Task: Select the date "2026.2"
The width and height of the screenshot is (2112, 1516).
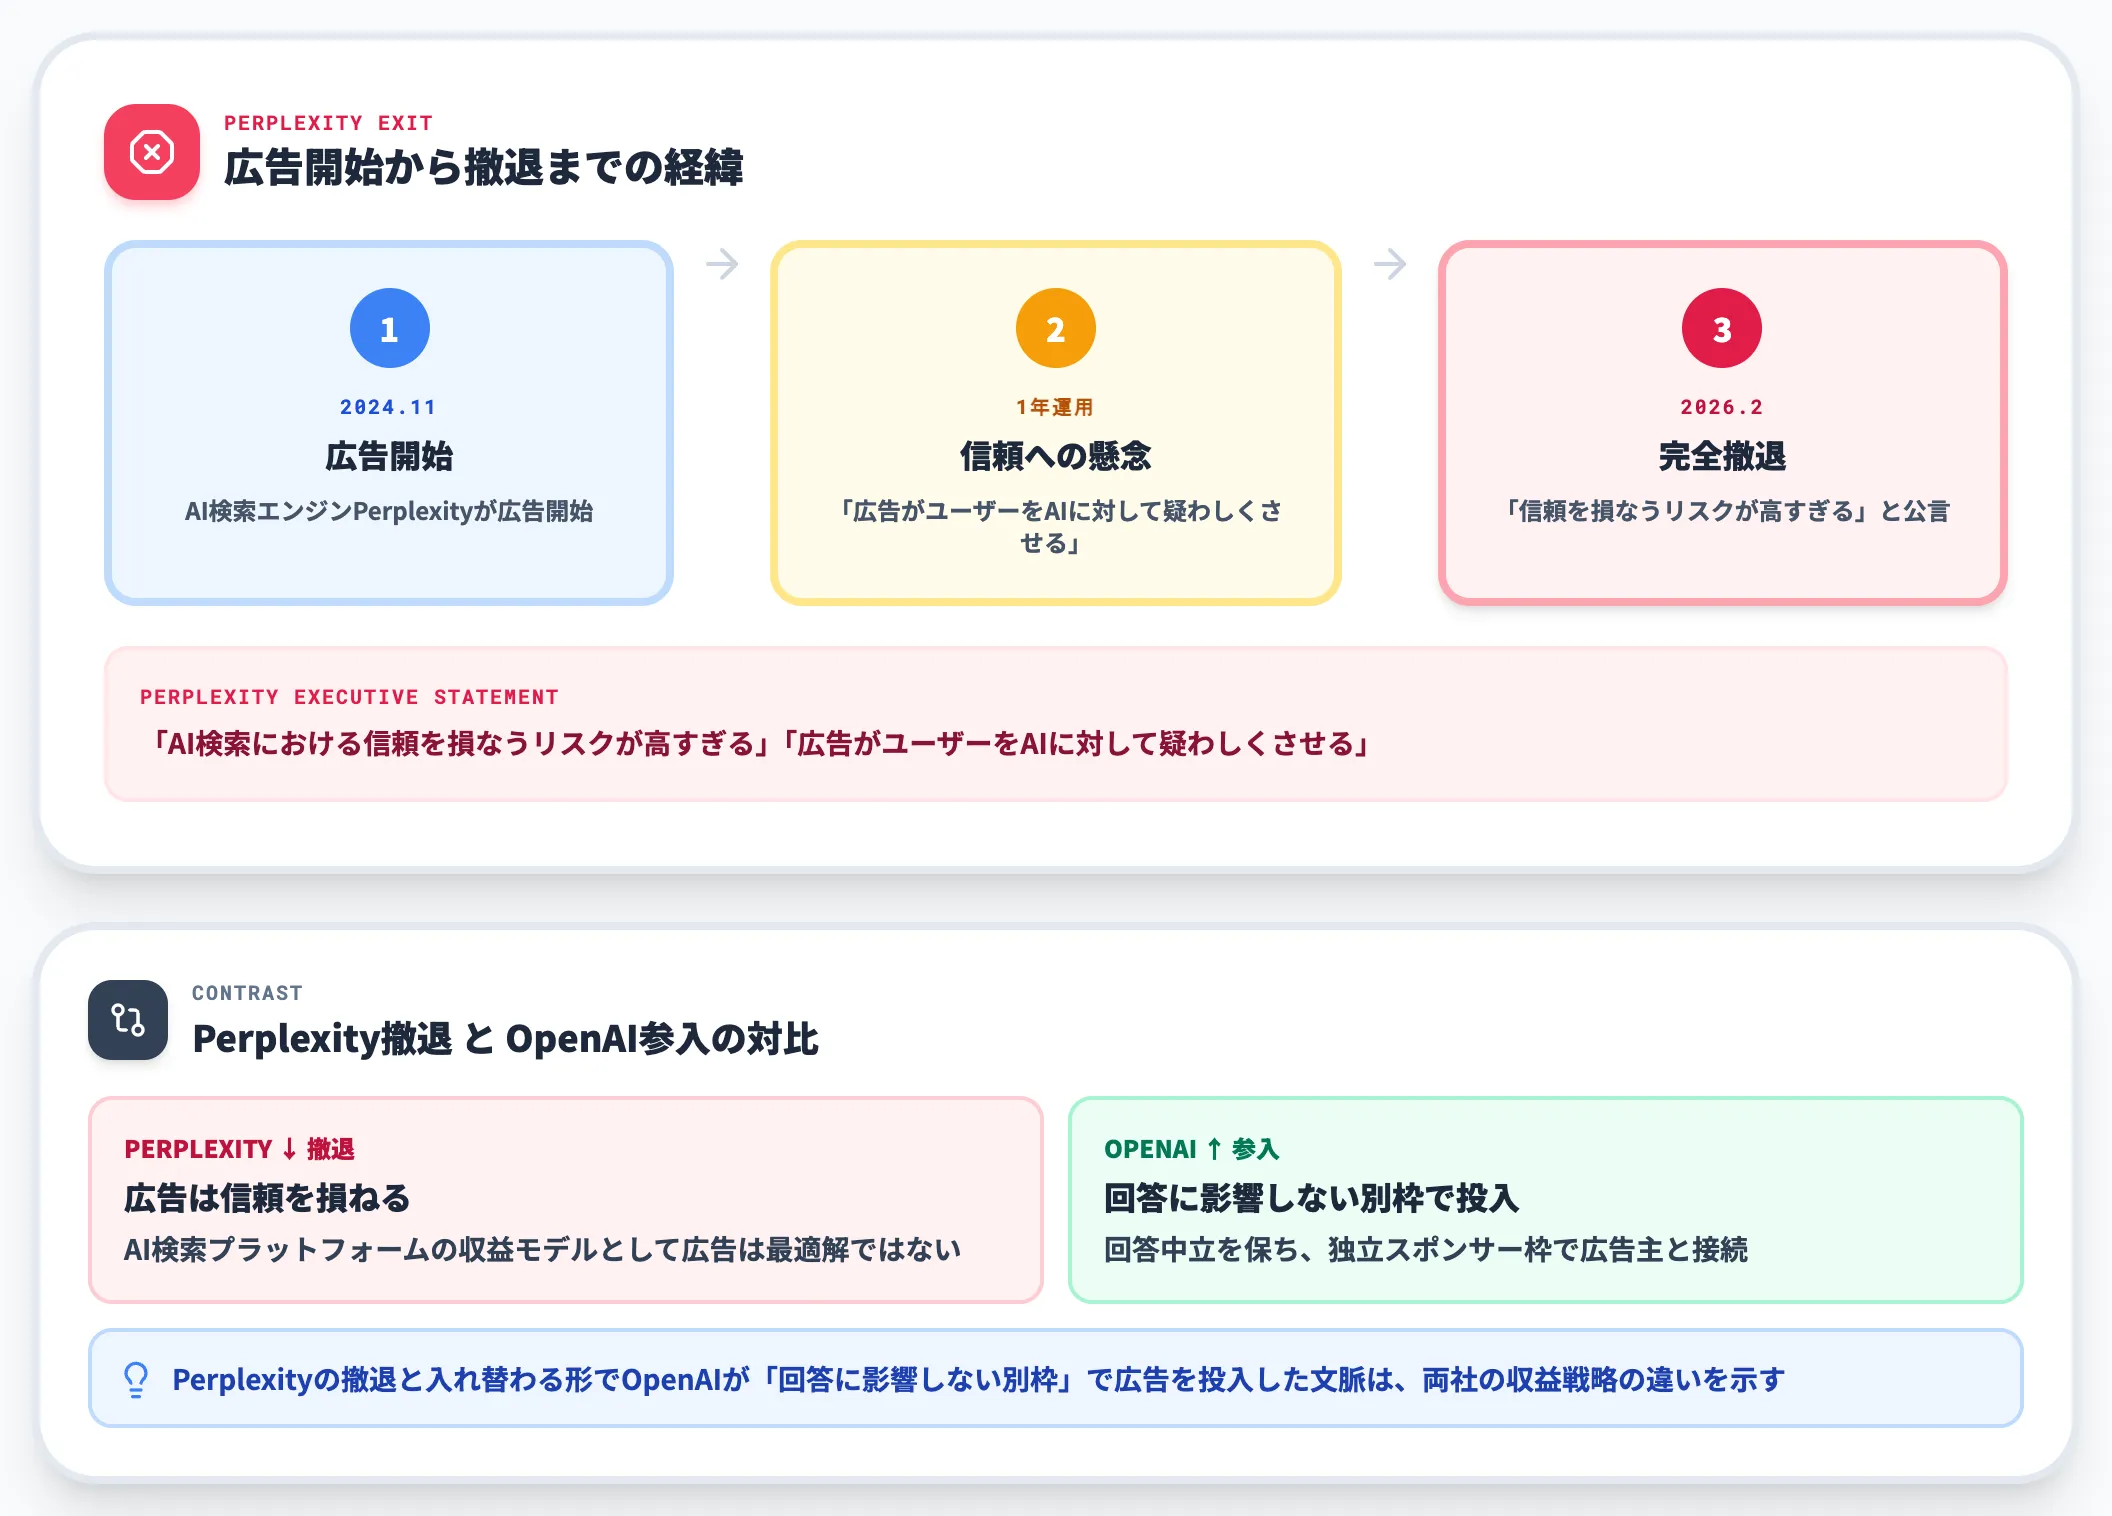Action: pos(1722,407)
